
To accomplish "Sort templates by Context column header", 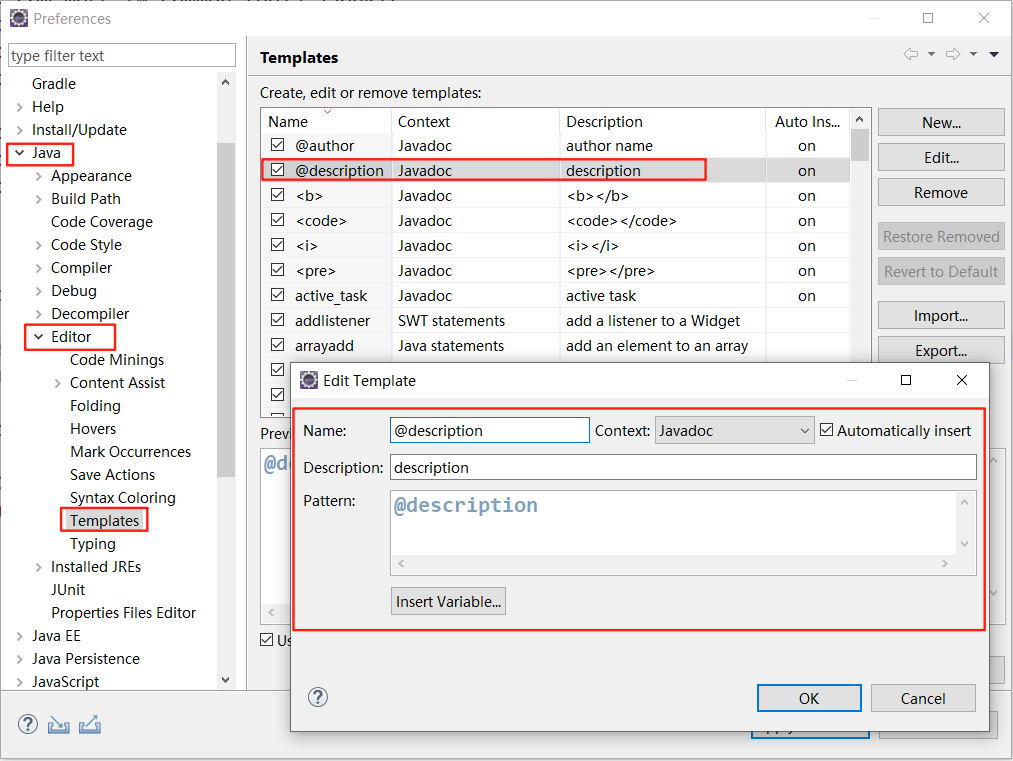I will pos(475,121).
